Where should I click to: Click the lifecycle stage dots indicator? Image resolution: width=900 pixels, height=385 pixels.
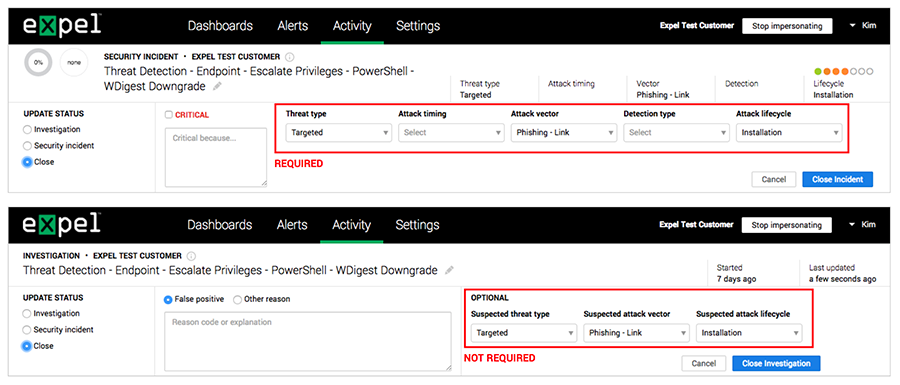[x=843, y=72]
